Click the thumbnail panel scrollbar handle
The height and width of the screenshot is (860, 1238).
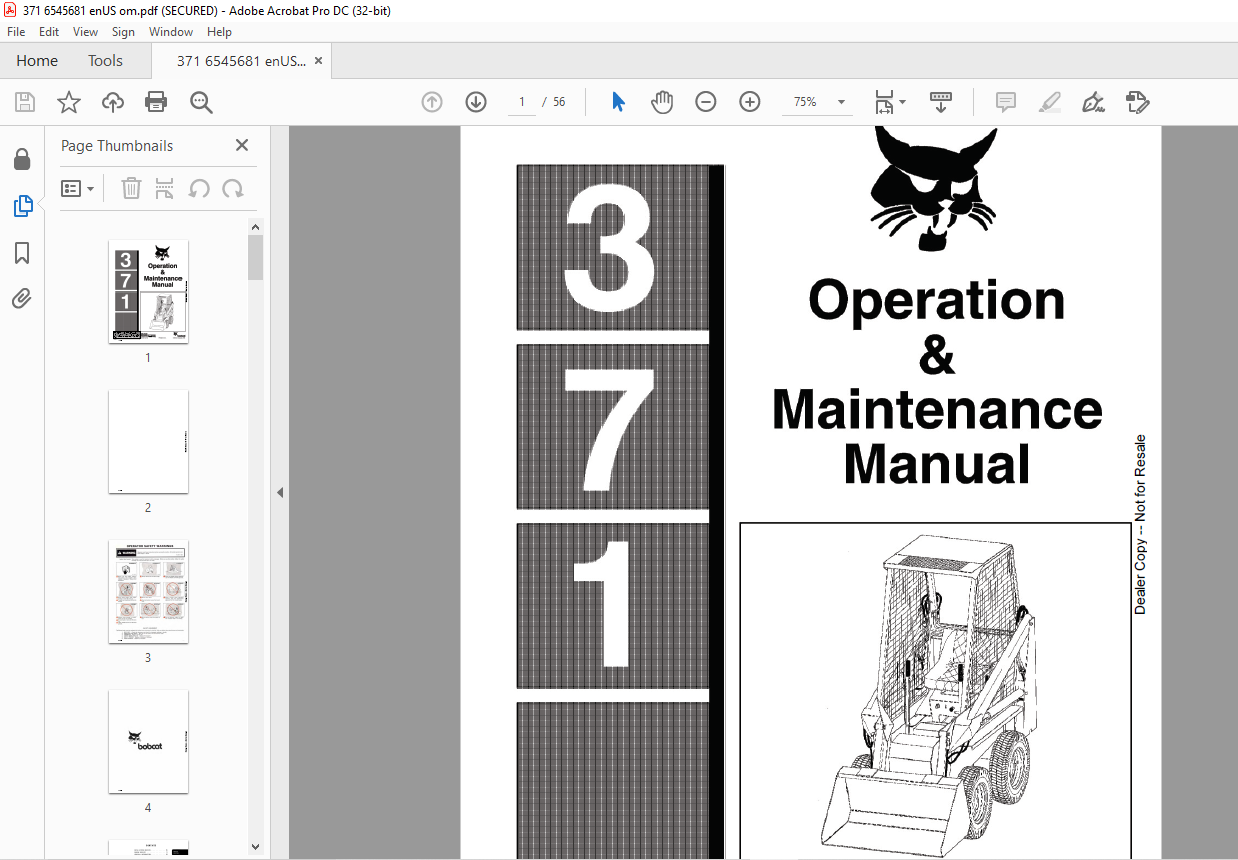[x=256, y=258]
